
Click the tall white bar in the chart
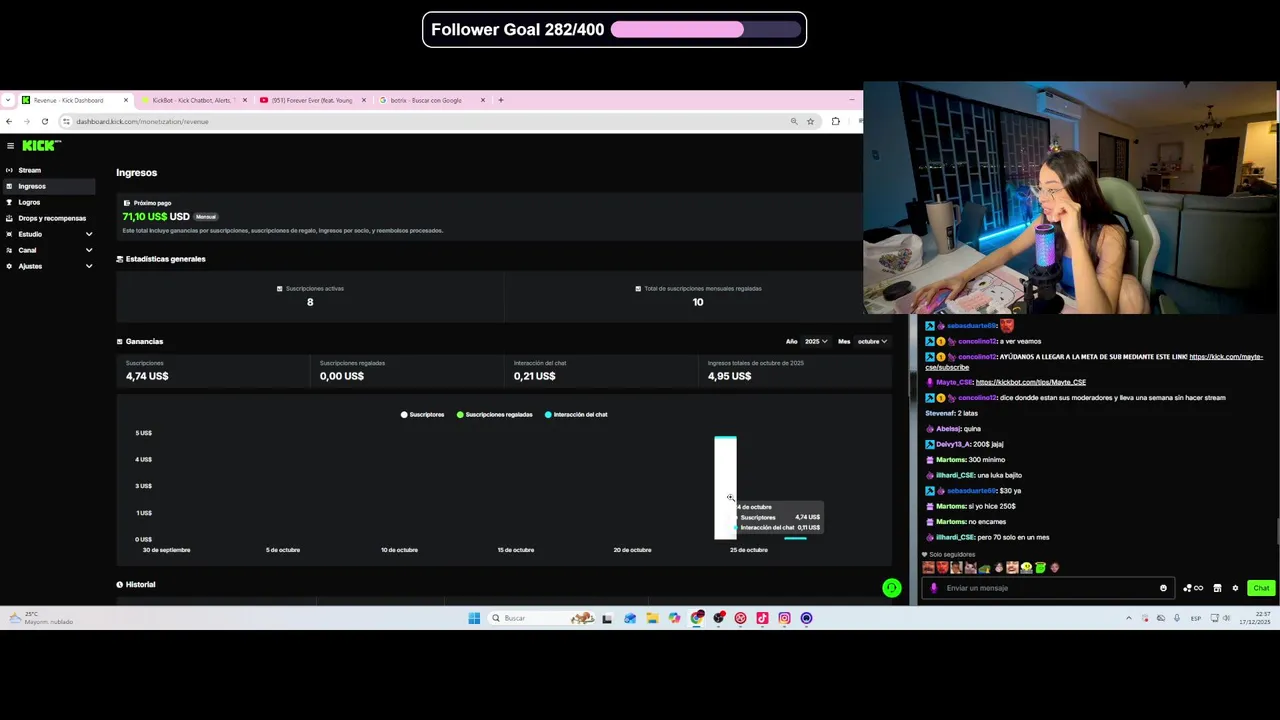click(x=725, y=488)
